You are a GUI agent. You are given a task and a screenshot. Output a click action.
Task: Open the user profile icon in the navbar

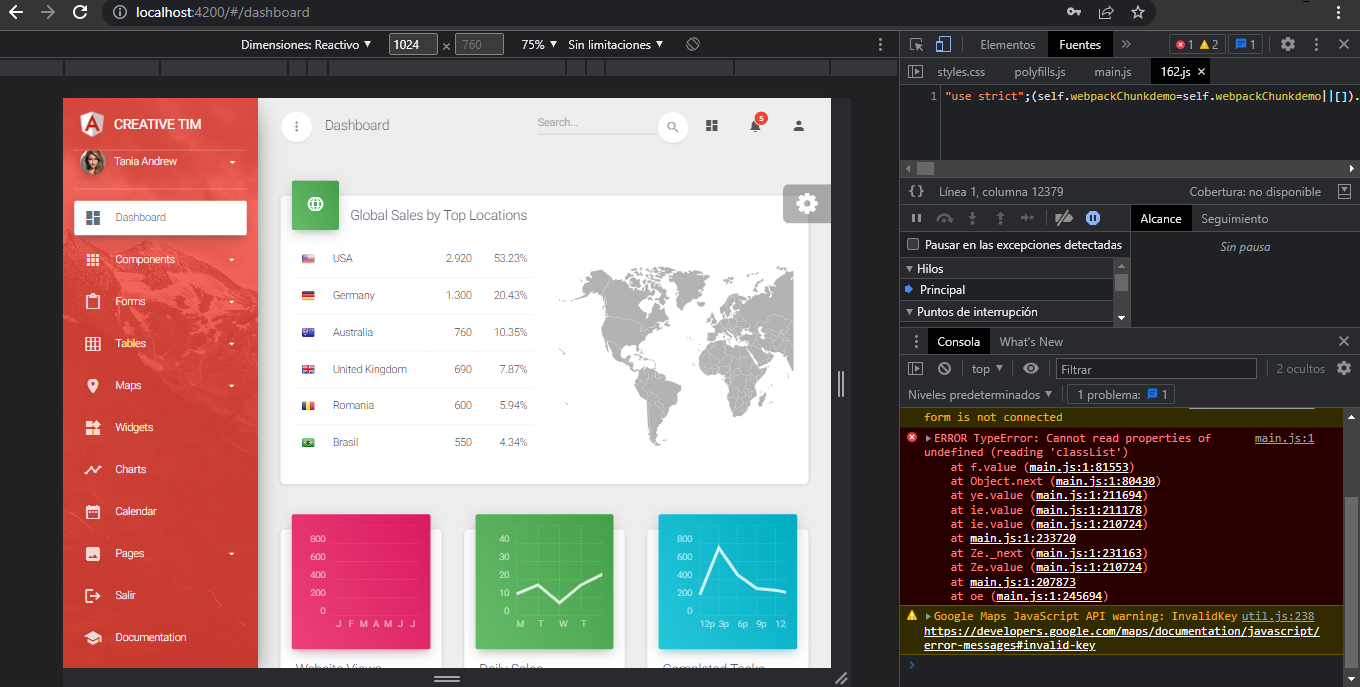coord(798,127)
